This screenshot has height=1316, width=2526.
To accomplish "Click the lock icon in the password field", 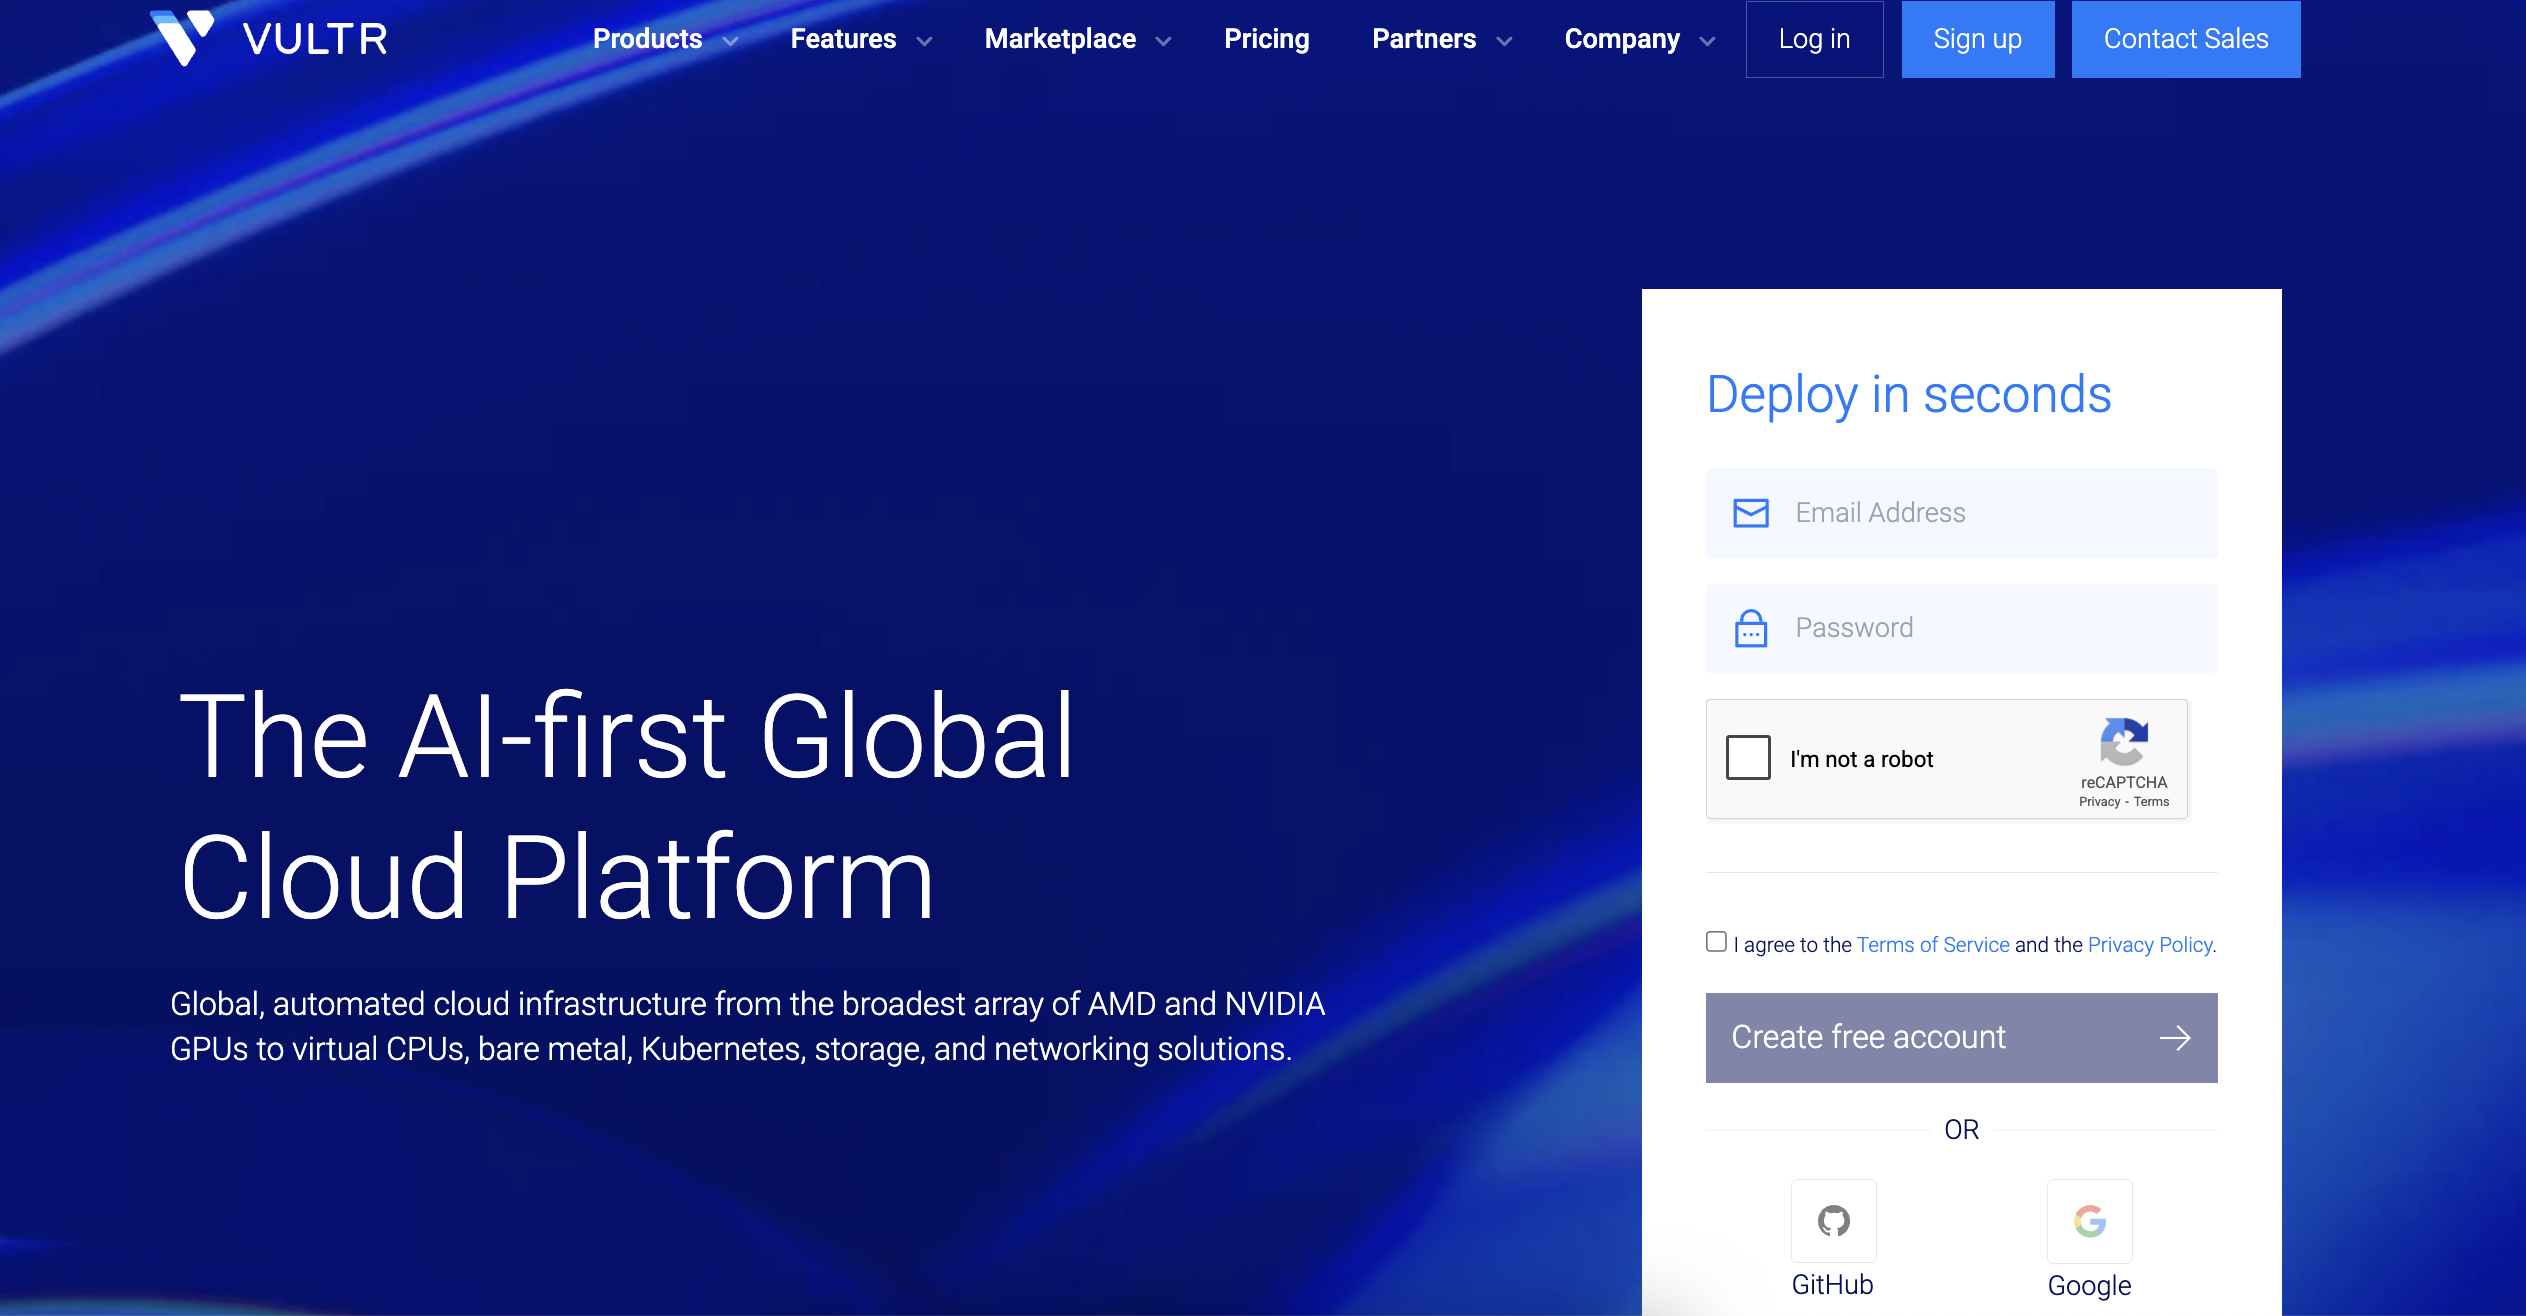I will (1750, 628).
